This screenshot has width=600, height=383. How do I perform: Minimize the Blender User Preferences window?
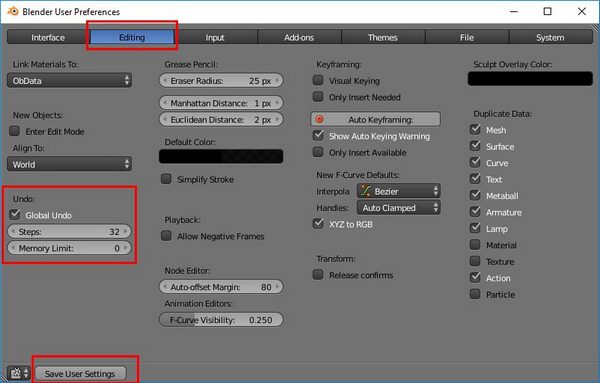pos(514,11)
